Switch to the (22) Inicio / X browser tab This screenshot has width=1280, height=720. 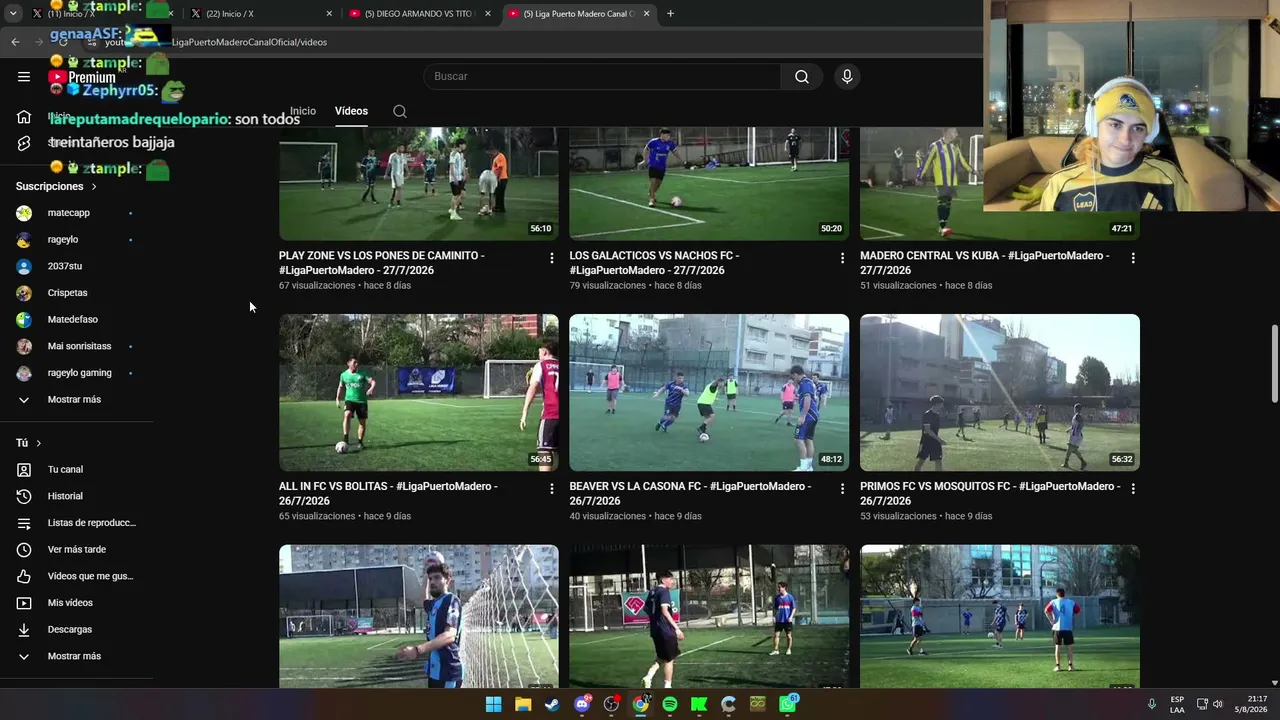click(x=260, y=14)
